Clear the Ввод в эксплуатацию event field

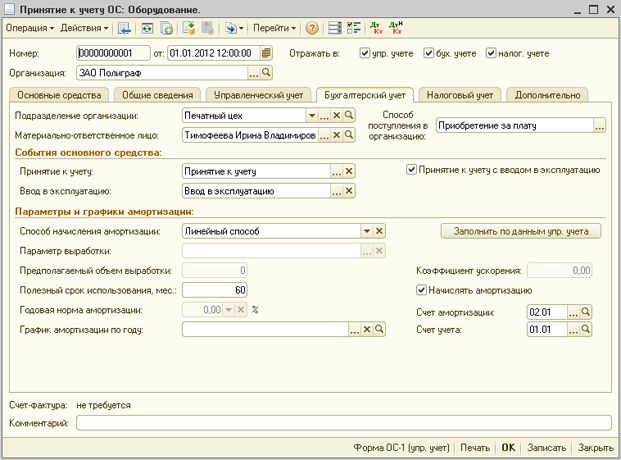[349, 191]
